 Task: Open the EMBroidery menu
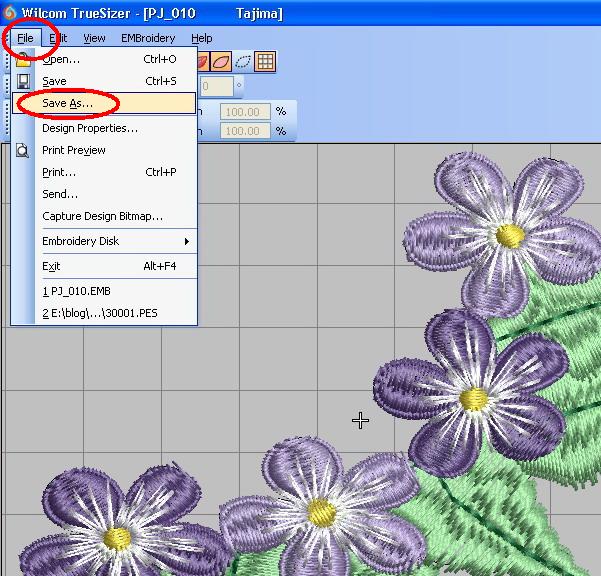148,38
